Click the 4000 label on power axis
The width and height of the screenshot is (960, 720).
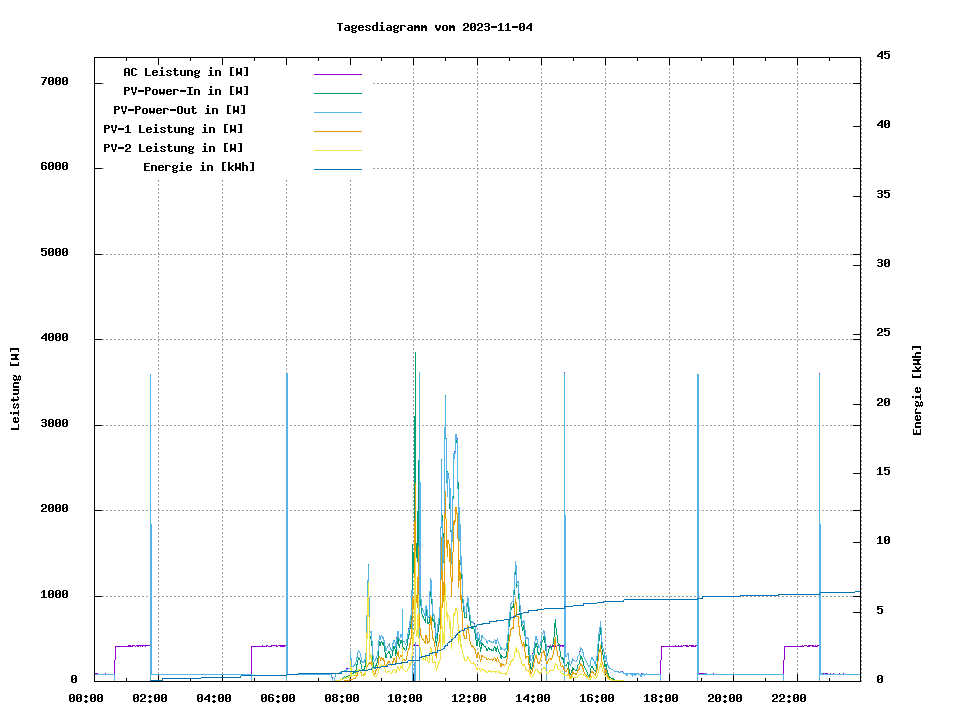(x=54, y=338)
